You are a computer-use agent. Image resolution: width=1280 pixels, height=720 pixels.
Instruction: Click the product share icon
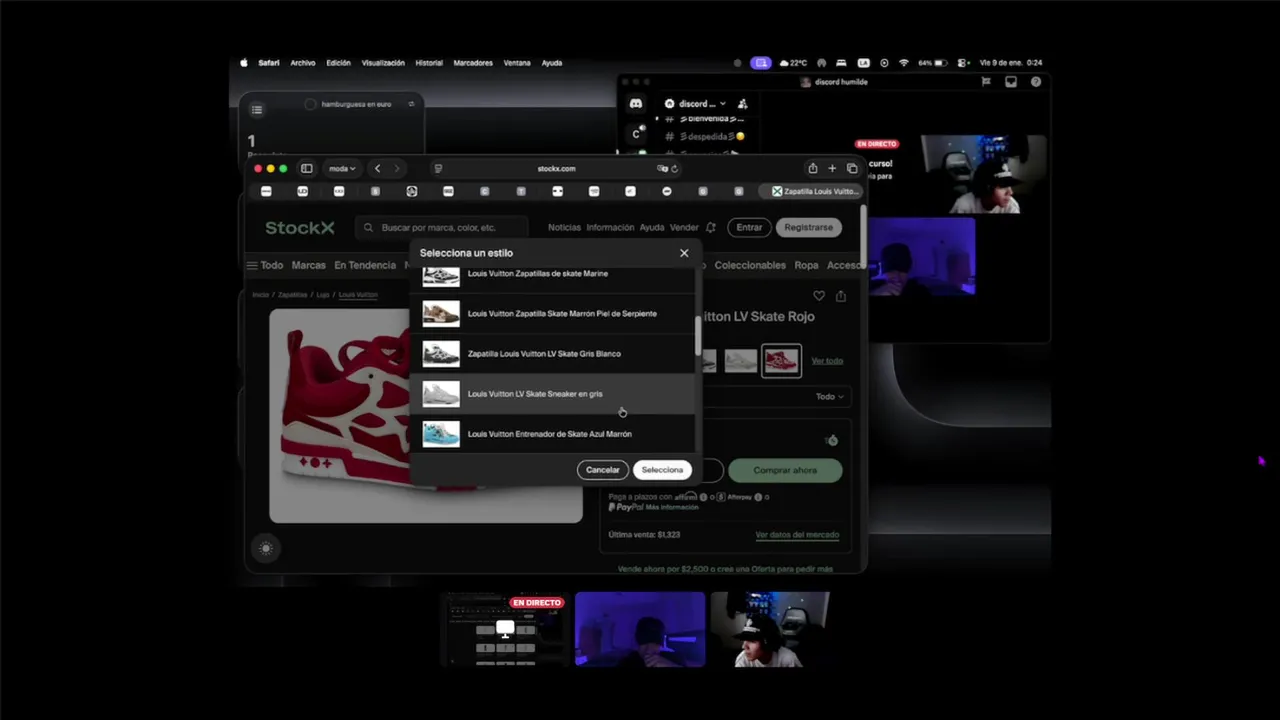coord(841,296)
